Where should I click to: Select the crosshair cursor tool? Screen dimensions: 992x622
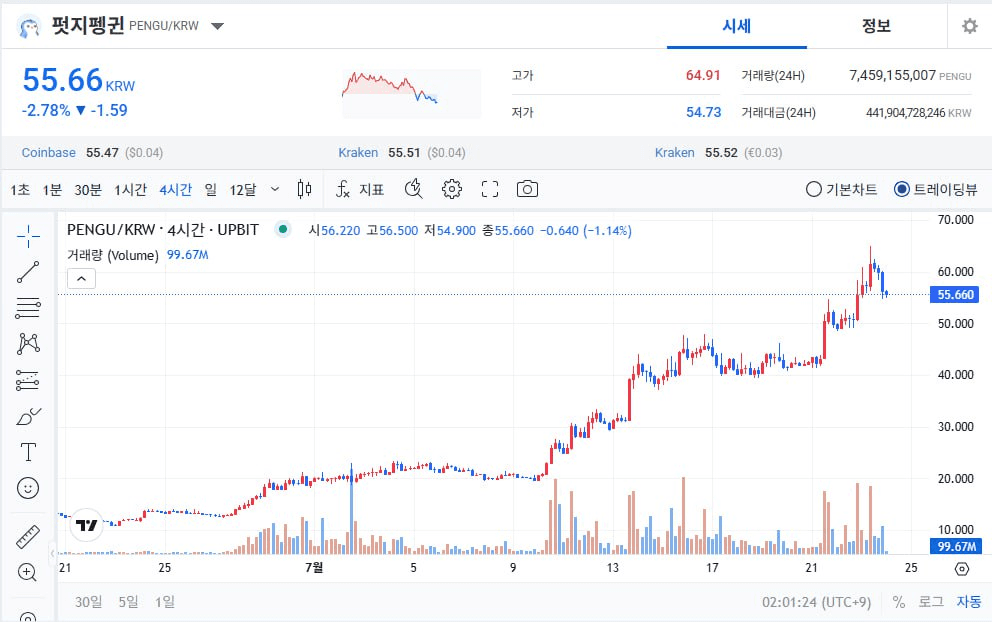coord(28,236)
